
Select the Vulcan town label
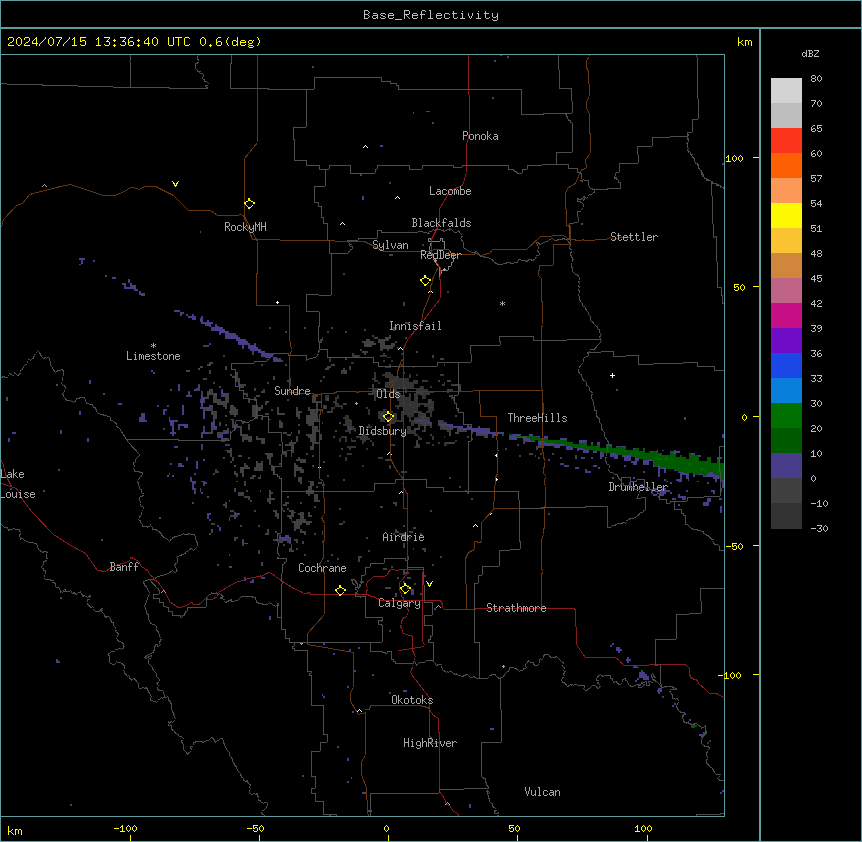point(543,792)
